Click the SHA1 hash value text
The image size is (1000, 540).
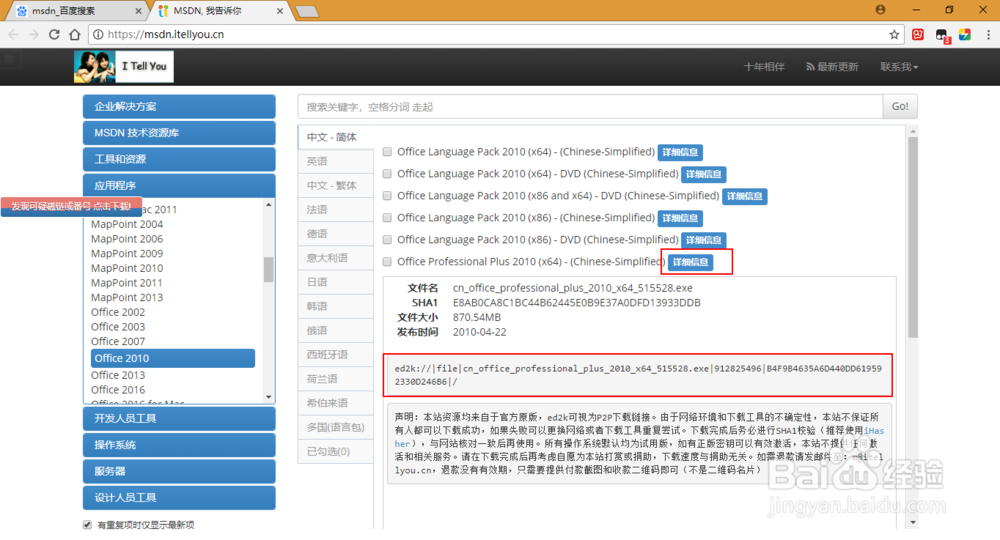[577, 303]
